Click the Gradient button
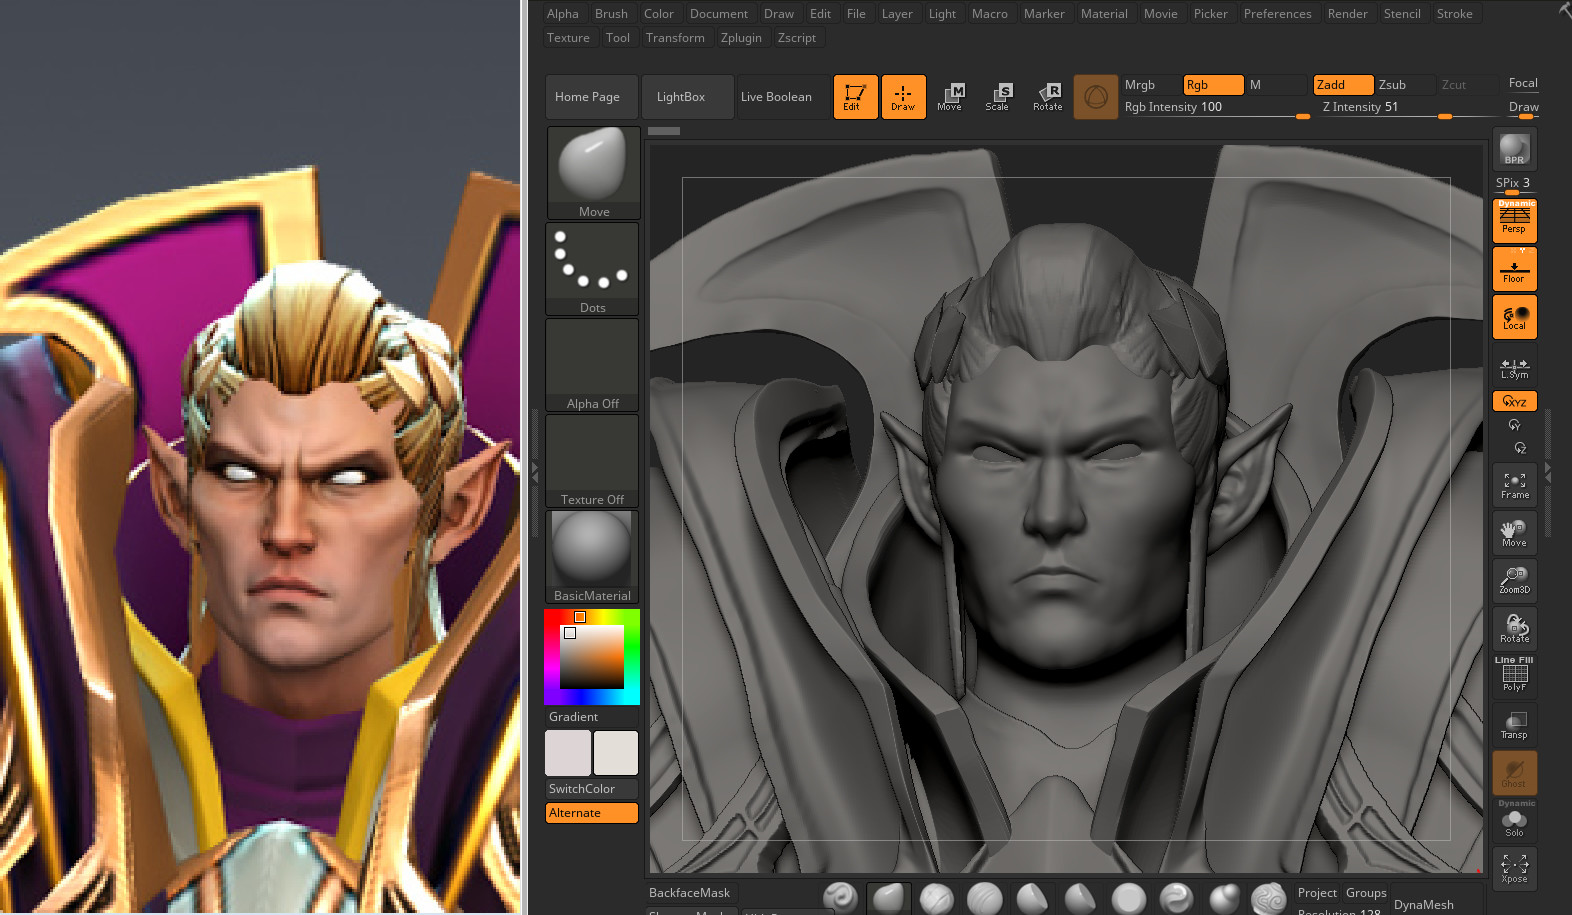The image size is (1572, 915). pyautogui.click(x=592, y=717)
